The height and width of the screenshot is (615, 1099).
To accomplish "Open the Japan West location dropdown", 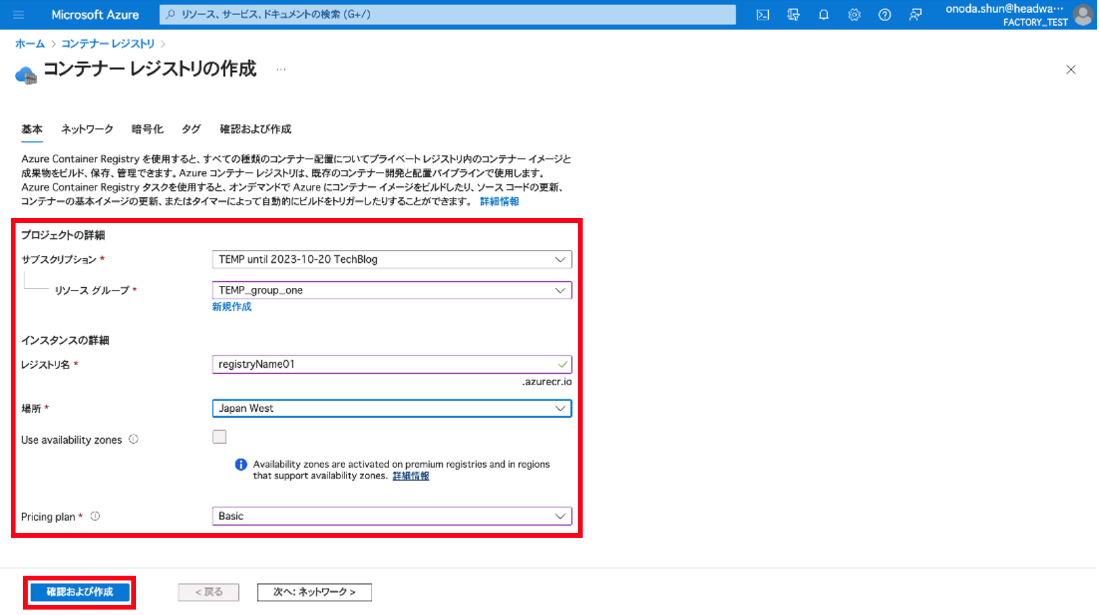I will pos(392,408).
